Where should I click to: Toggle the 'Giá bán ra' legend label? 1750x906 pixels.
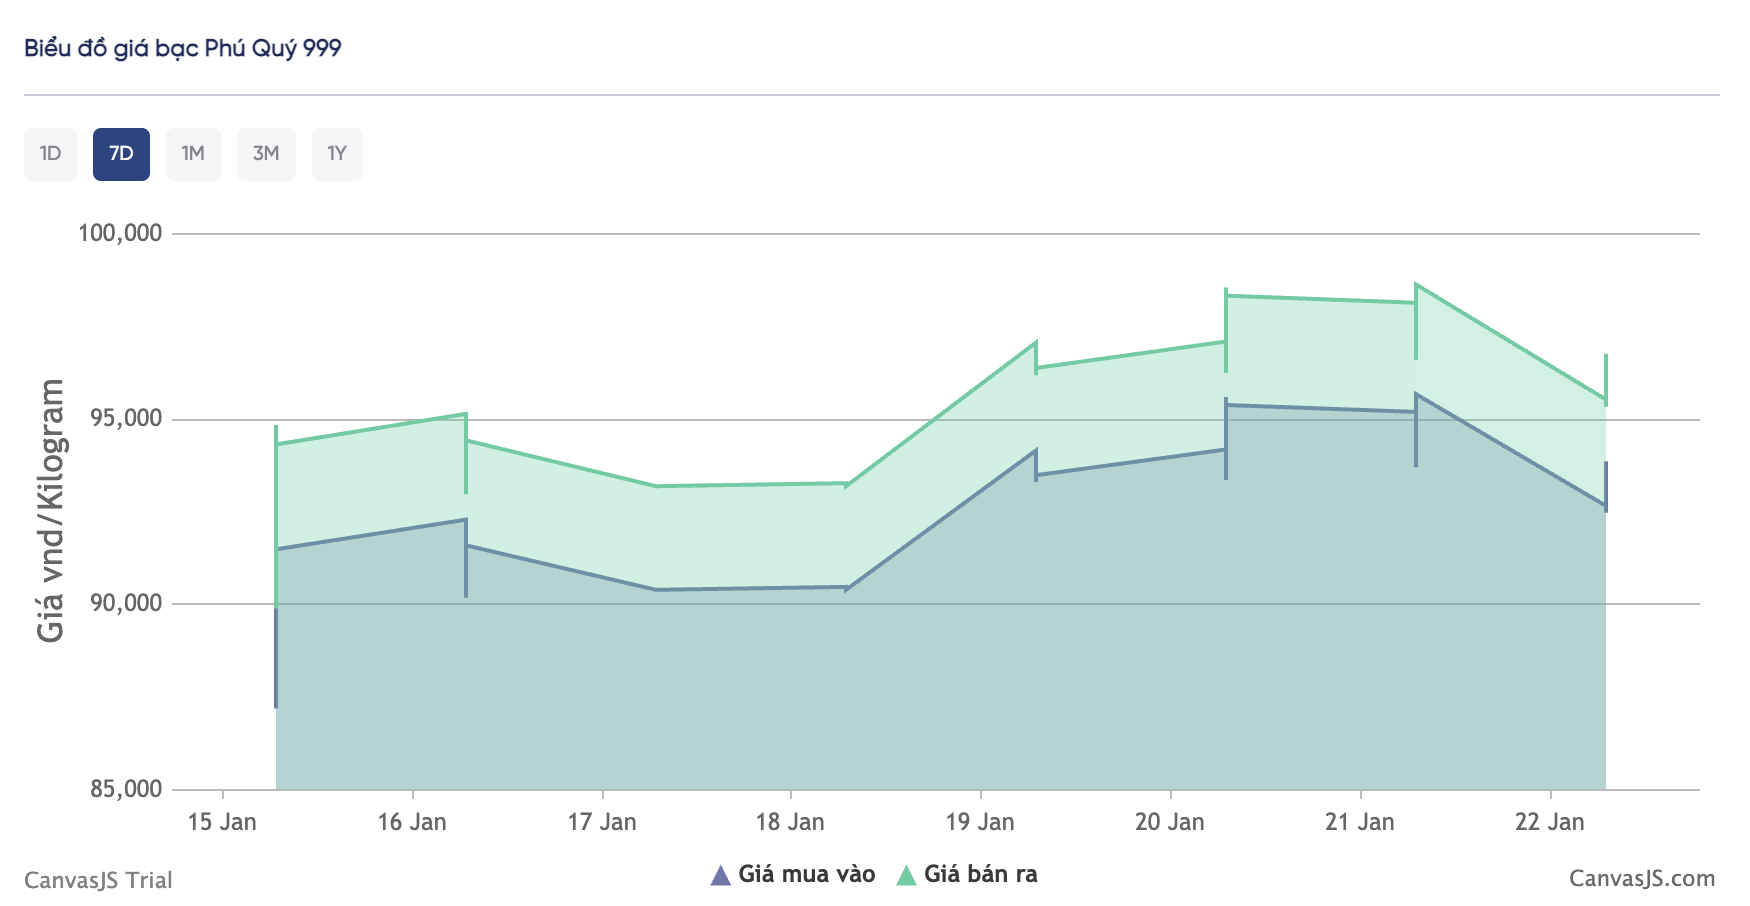980,875
